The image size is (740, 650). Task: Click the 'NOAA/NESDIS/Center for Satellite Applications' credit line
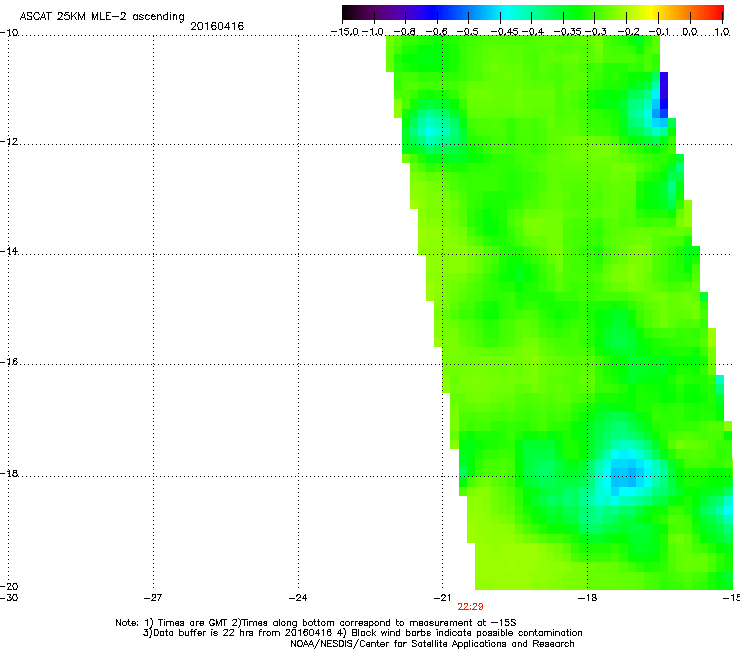click(432, 644)
